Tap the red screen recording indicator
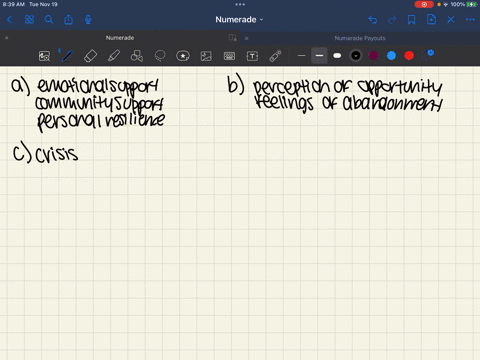Screen dimensions: 480x360 point(424,4)
